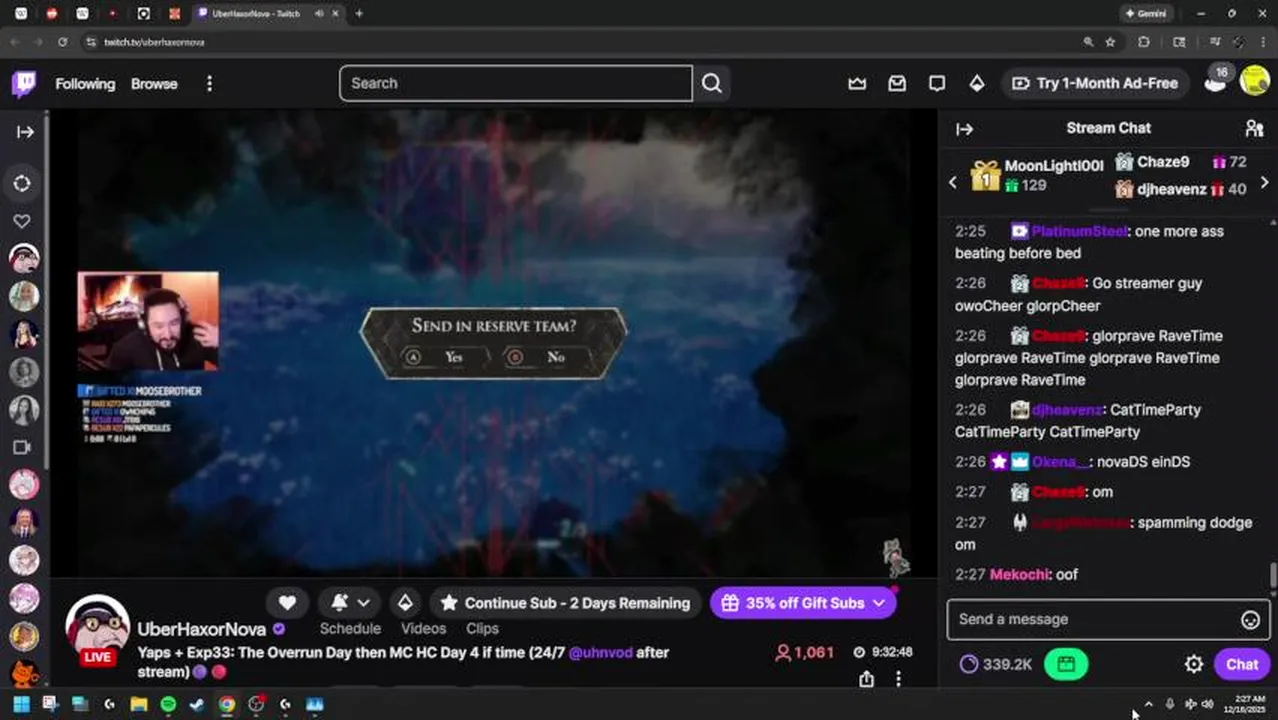The height and width of the screenshot is (720, 1278).
Task: Open Chrome extensions puzzle icon
Action: [x=1144, y=42]
